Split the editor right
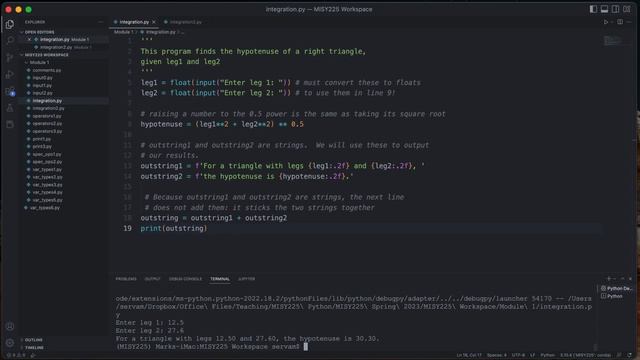Screen dimensions: 640x360 pyautogui.click(x=620, y=22)
